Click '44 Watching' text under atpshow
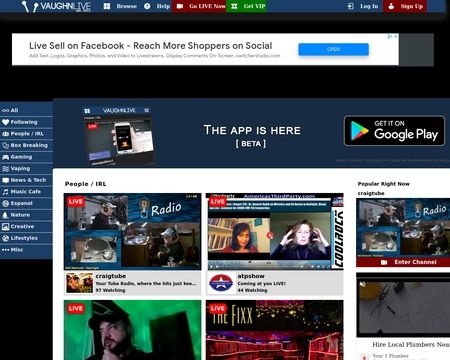Screen dimensions: 450x360 click(252, 290)
